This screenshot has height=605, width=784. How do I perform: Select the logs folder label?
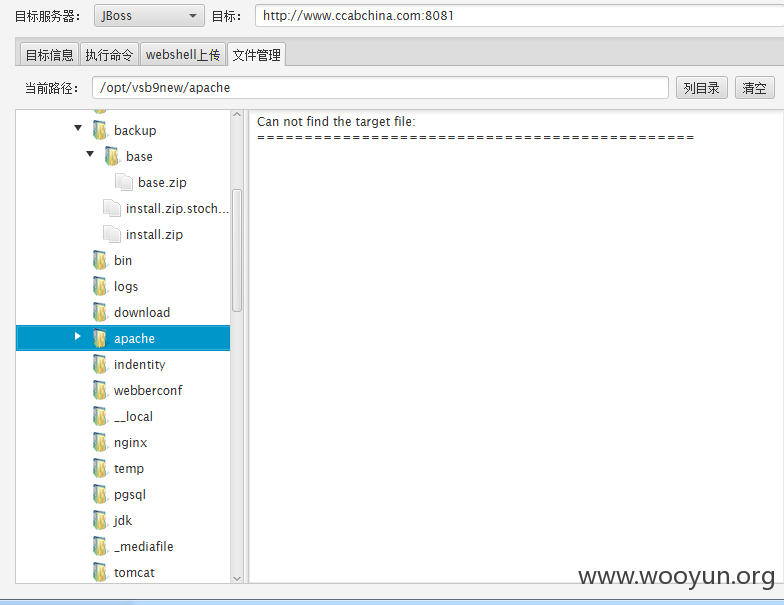pos(126,287)
